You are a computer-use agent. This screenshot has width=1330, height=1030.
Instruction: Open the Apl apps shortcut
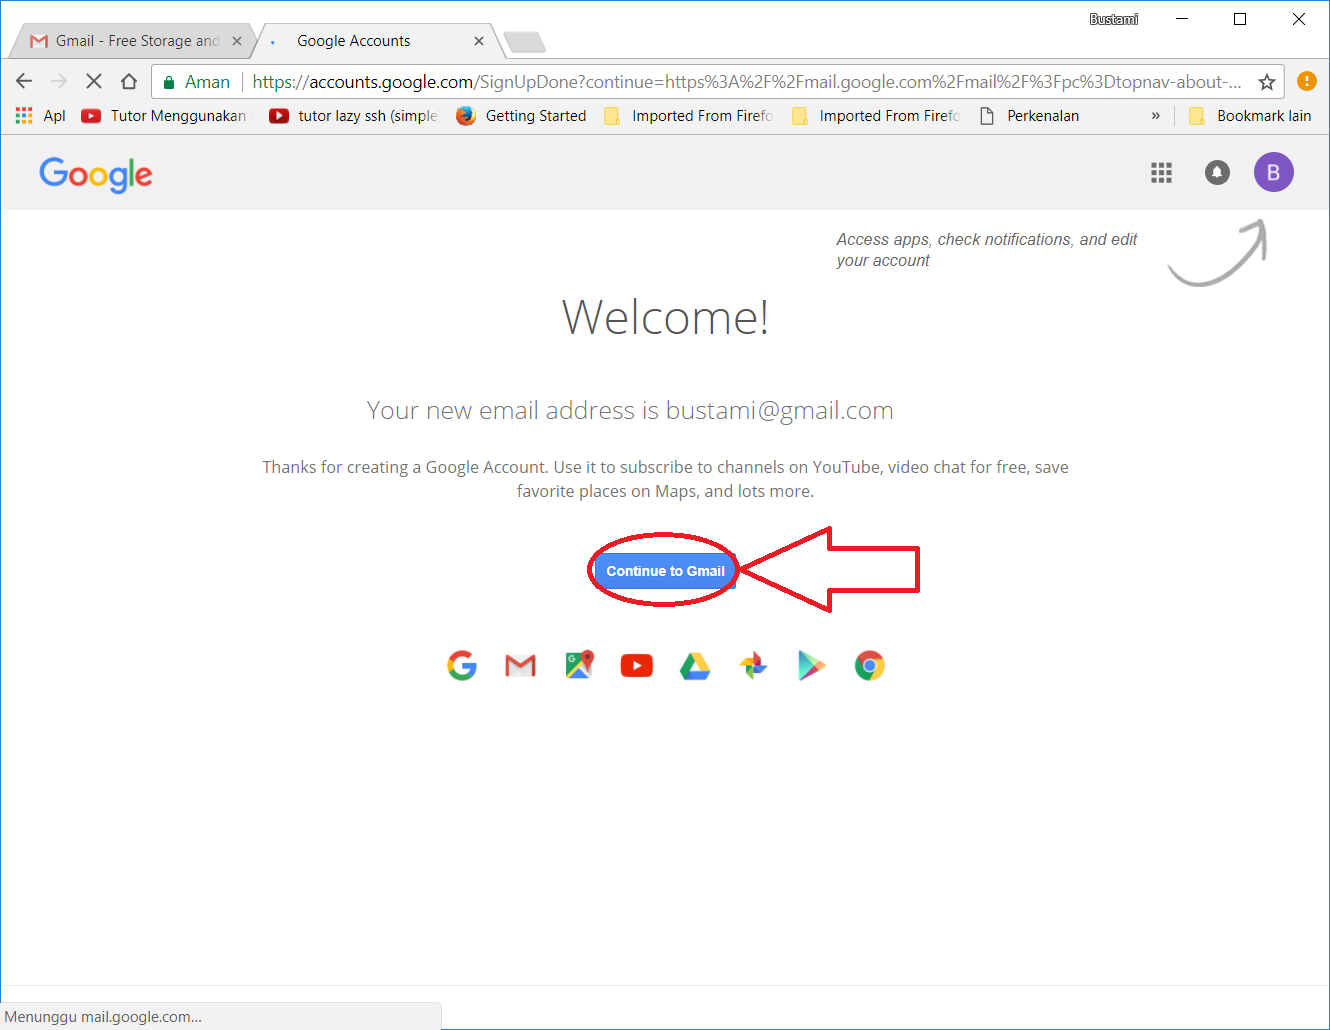[41, 116]
